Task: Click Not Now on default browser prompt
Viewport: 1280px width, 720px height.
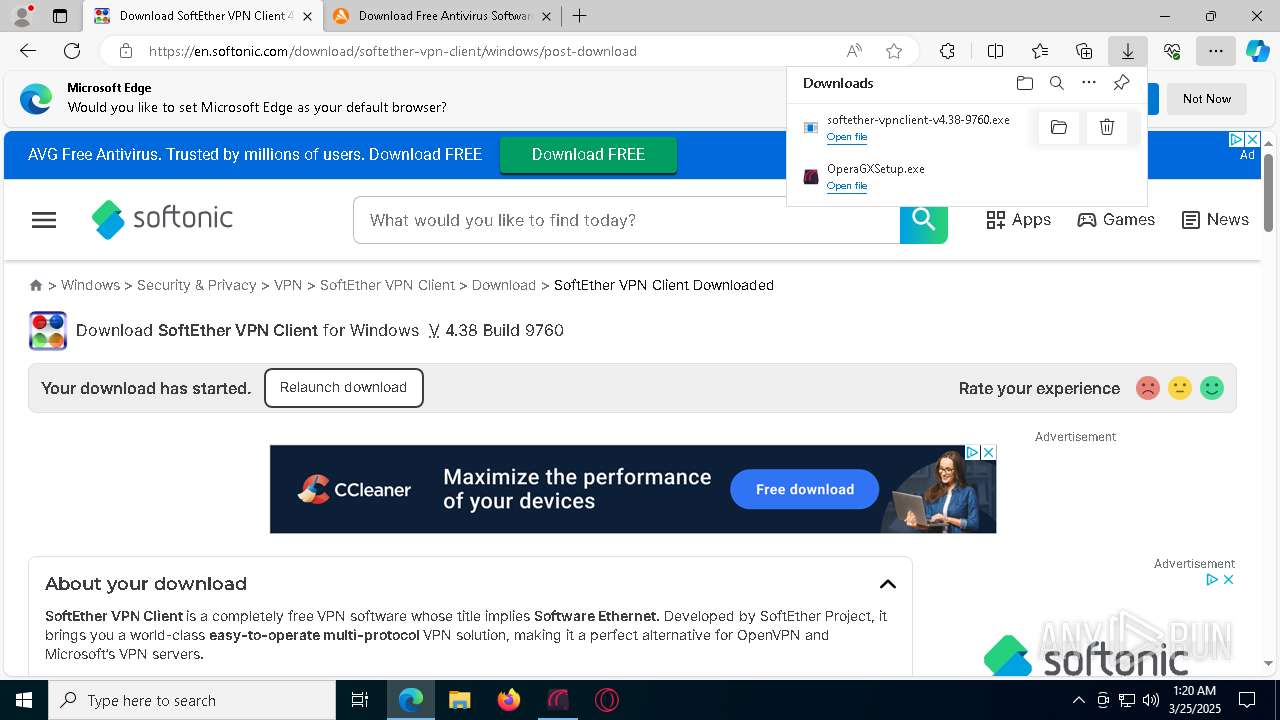Action: 1207,99
